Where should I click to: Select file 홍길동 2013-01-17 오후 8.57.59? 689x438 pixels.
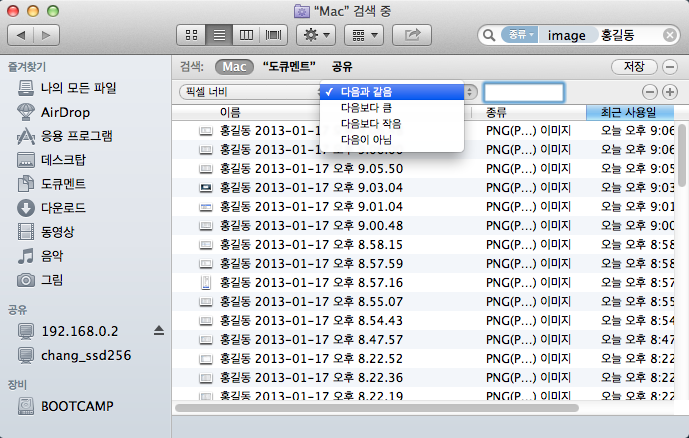[311, 264]
